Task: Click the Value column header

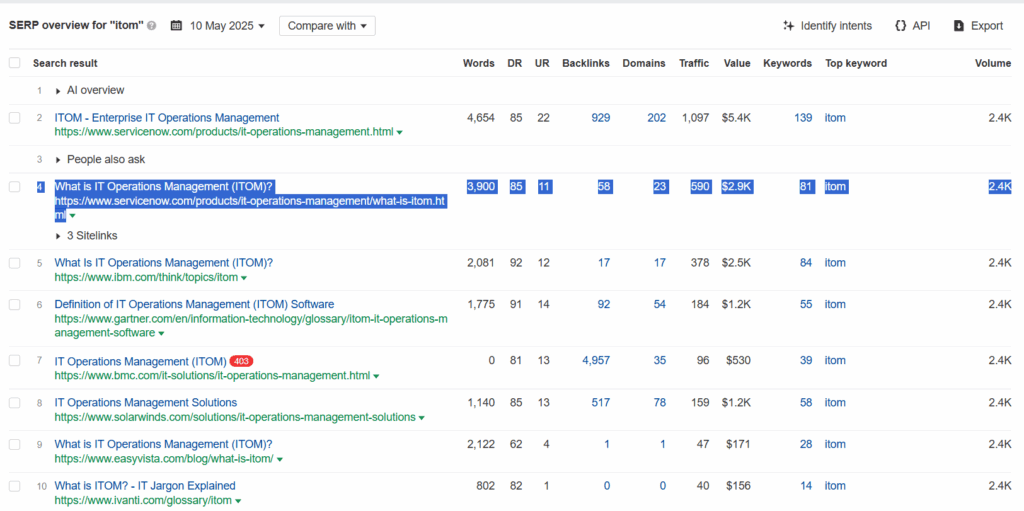Action: [x=737, y=63]
